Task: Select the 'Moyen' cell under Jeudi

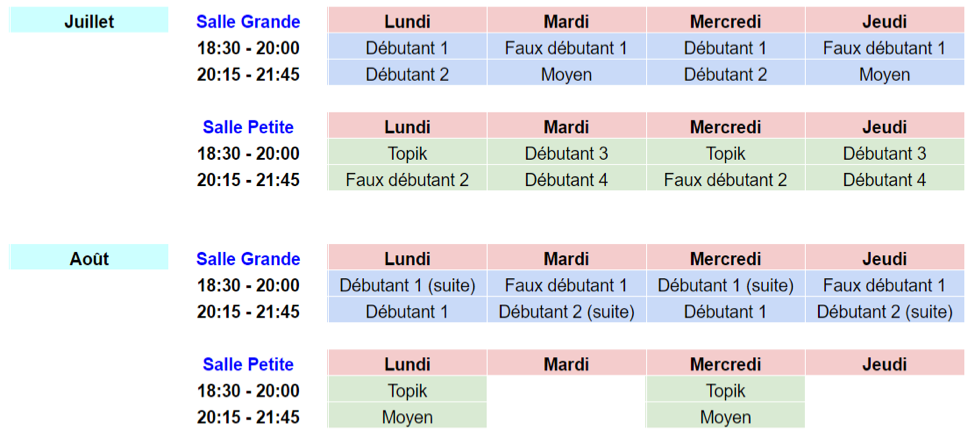Action: pos(884,74)
